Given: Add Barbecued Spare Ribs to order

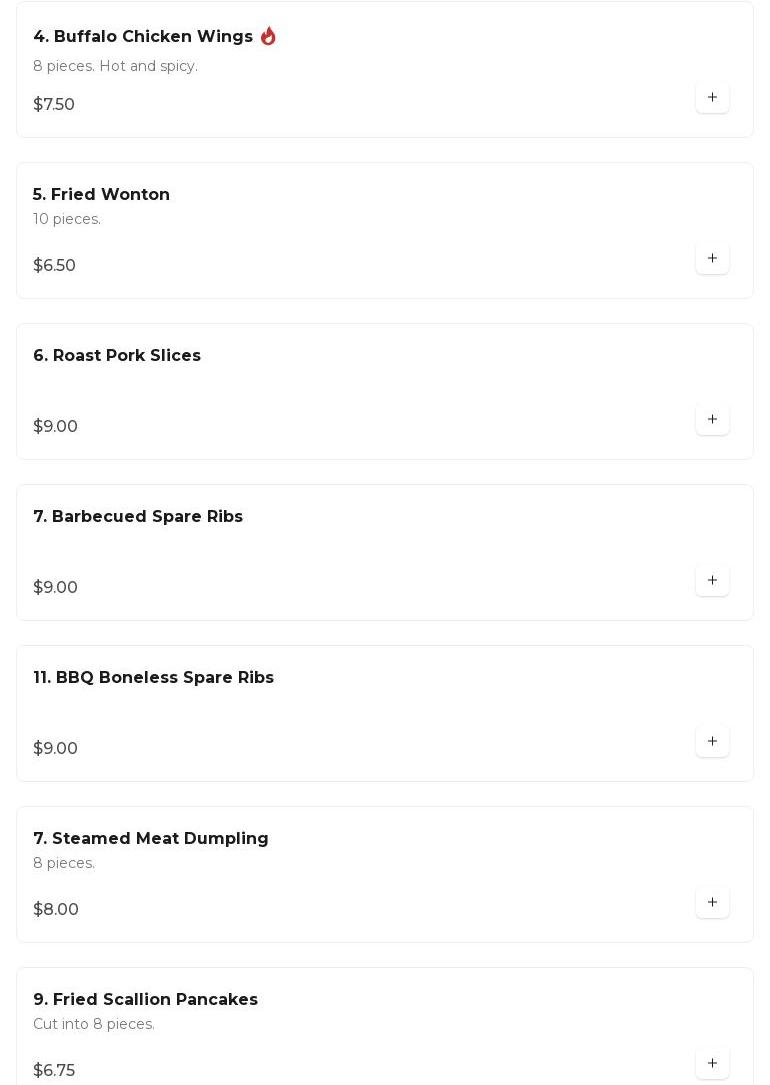Looking at the screenshot, I should [712, 580].
